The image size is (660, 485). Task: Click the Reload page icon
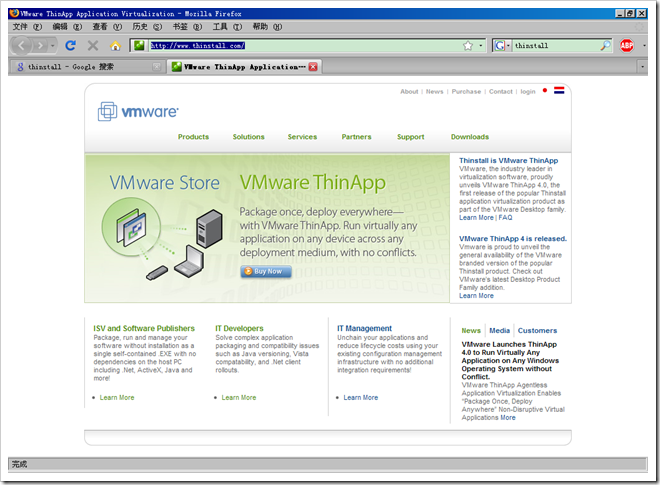click(x=70, y=45)
